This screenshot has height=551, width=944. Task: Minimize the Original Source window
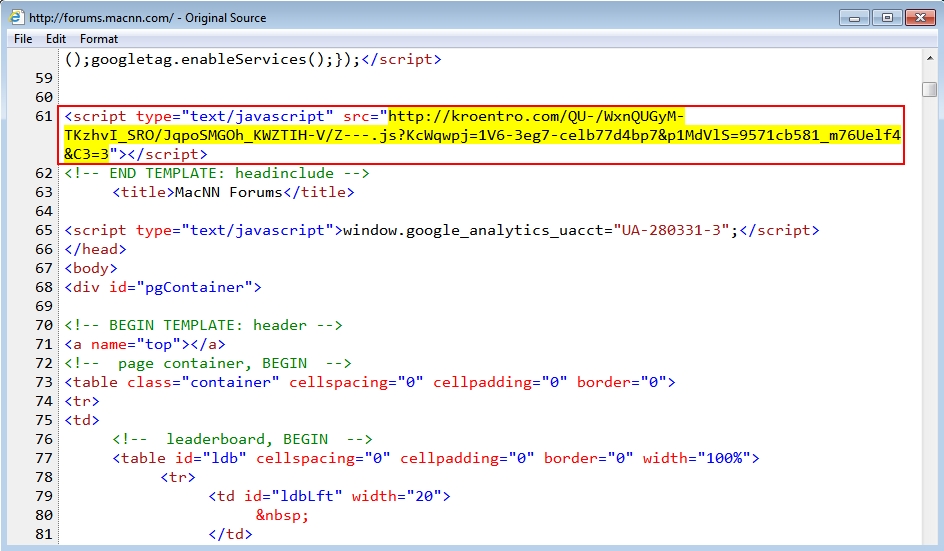click(x=853, y=17)
